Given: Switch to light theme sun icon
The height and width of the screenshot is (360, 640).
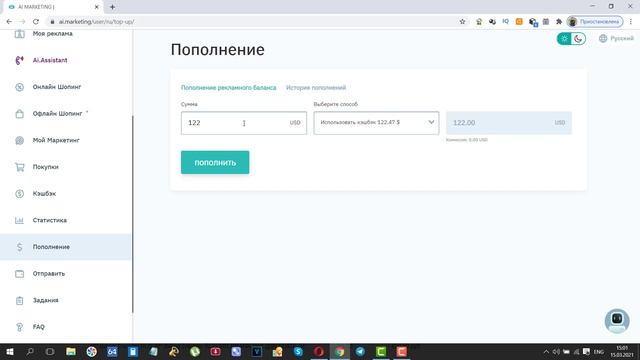Looking at the screenshot, I should pos(564,39).
